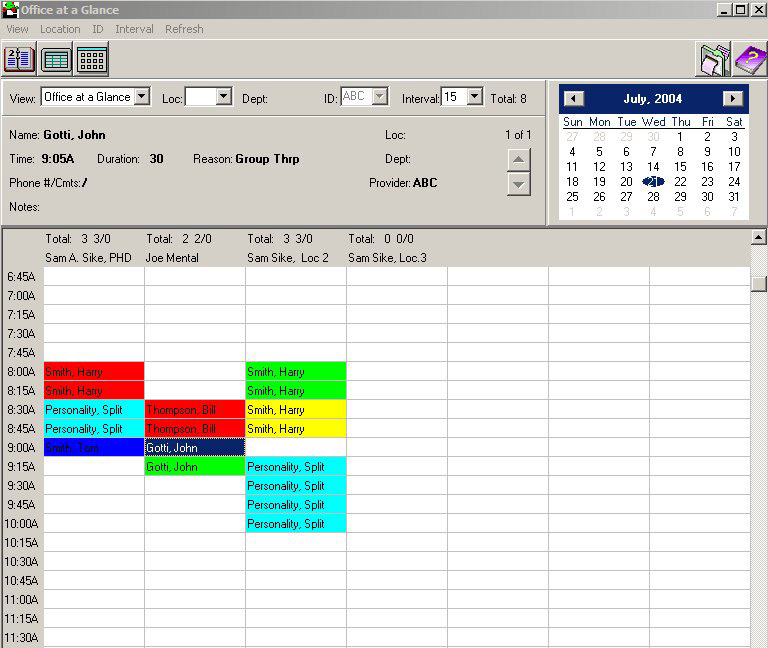This screenshot has height=648, width=768.
Task: Open the appointment book view icon
Action: click(20, 59)
